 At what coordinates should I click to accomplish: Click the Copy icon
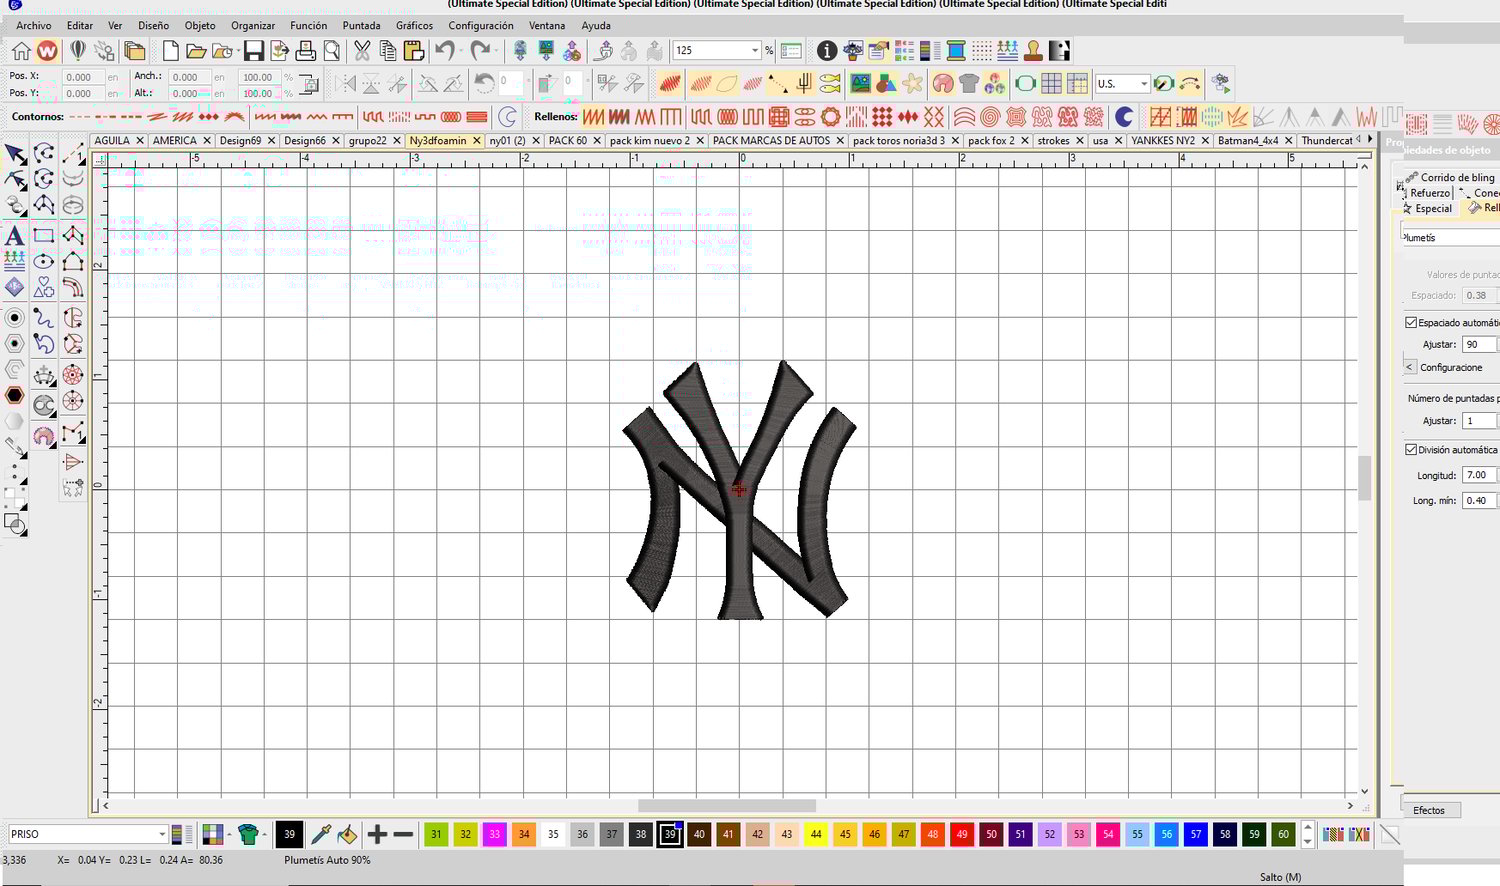tap(388, 51)
